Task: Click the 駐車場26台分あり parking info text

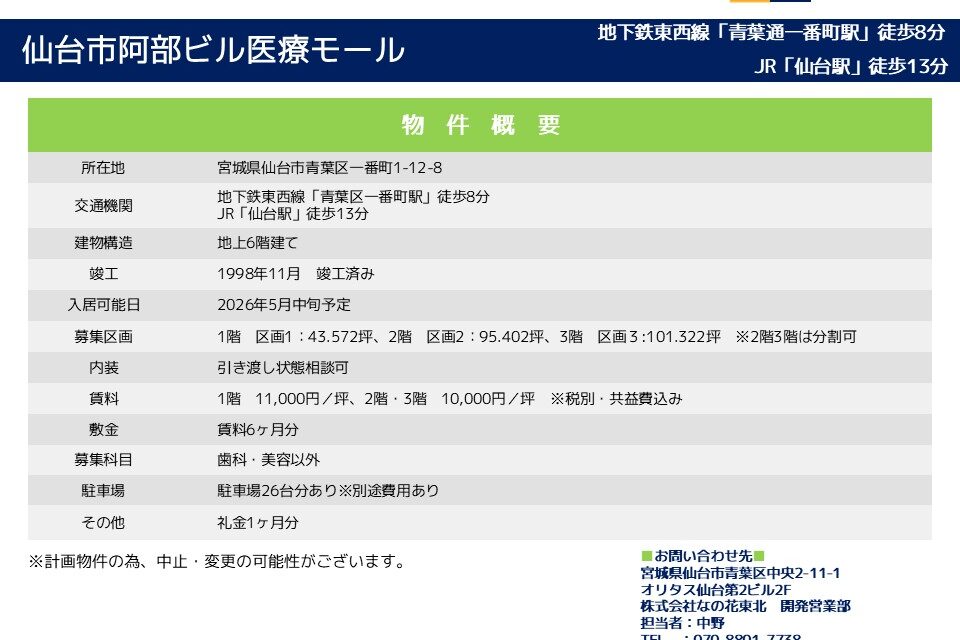Action: 327,491
